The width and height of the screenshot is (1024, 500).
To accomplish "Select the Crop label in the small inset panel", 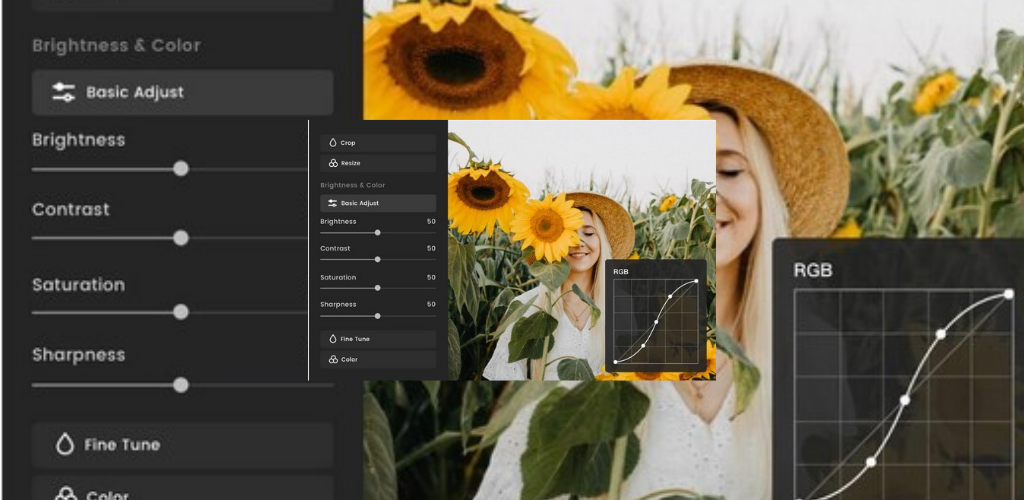I will pyautogui.click(x=348, y=143).
